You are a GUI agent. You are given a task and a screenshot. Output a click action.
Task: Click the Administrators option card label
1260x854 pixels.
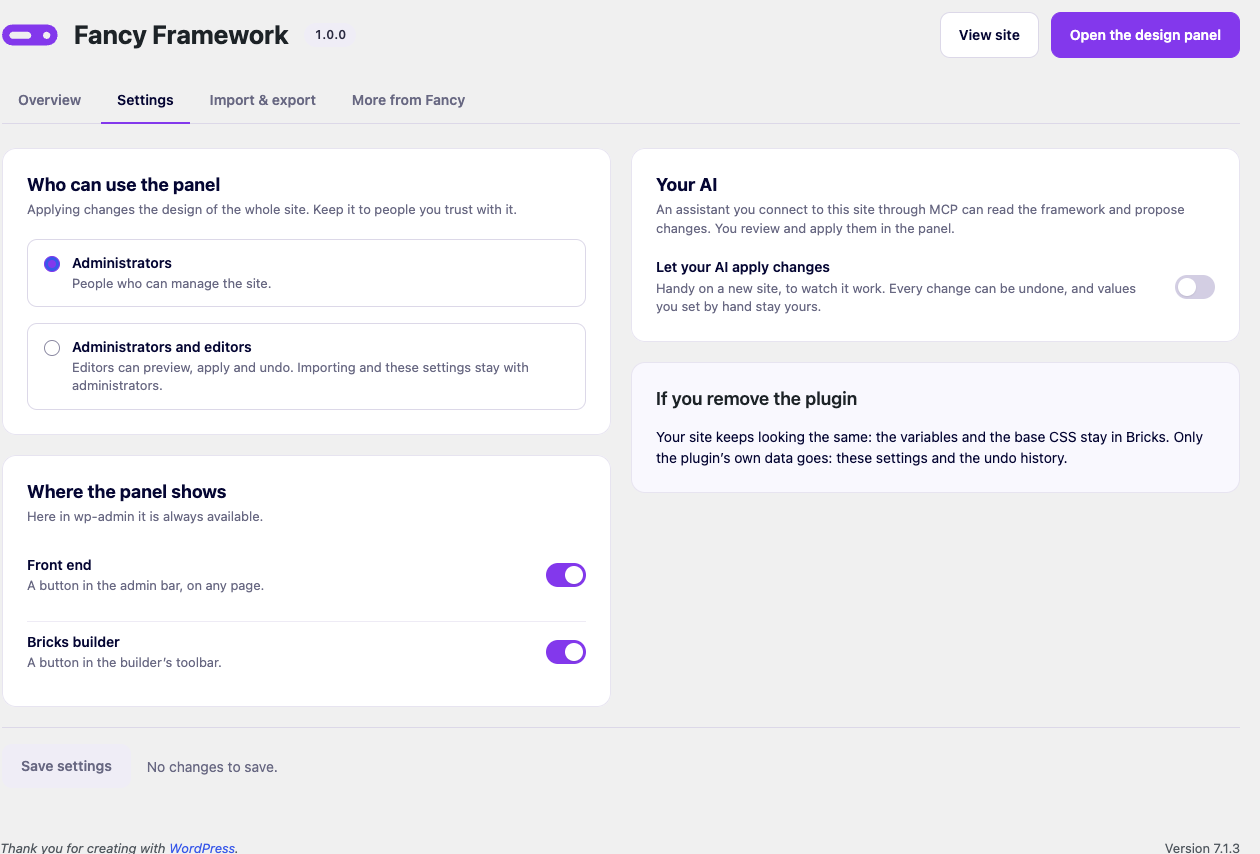(x=122, y=263)
